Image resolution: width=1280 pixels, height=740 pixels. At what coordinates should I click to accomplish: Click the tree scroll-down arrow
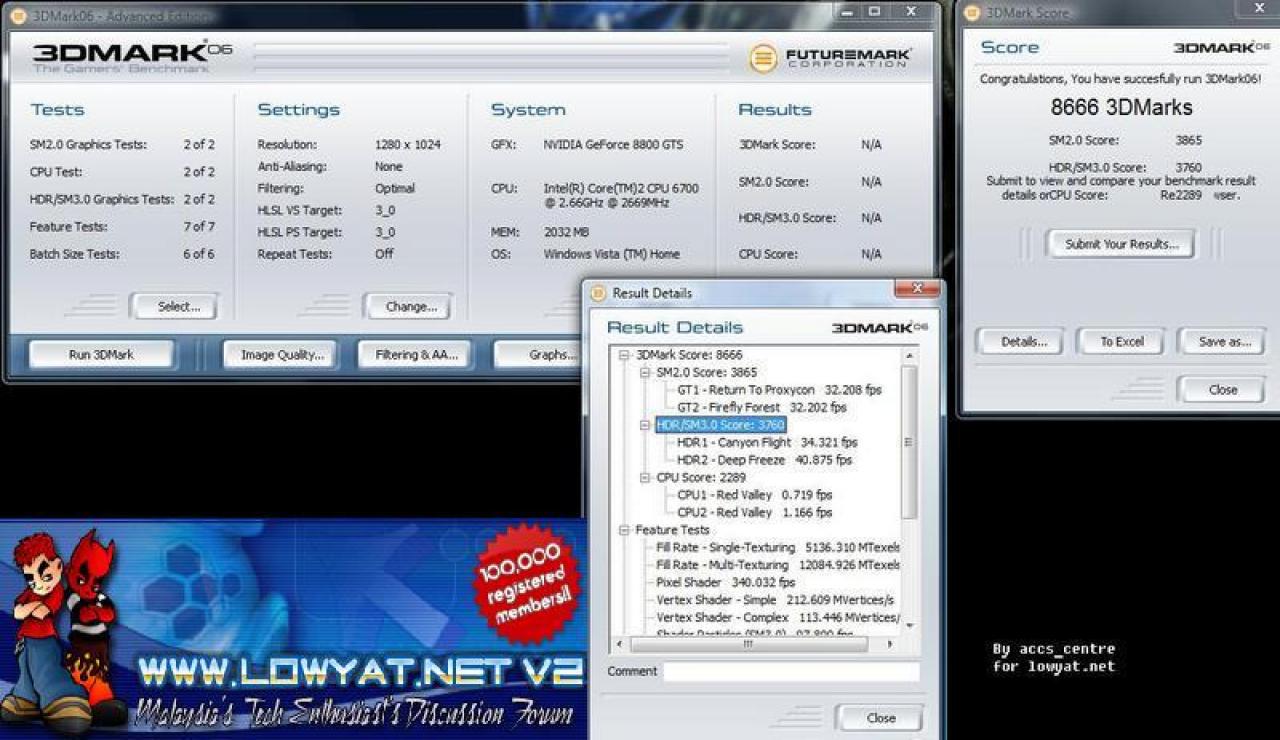[x=909, y=625]
